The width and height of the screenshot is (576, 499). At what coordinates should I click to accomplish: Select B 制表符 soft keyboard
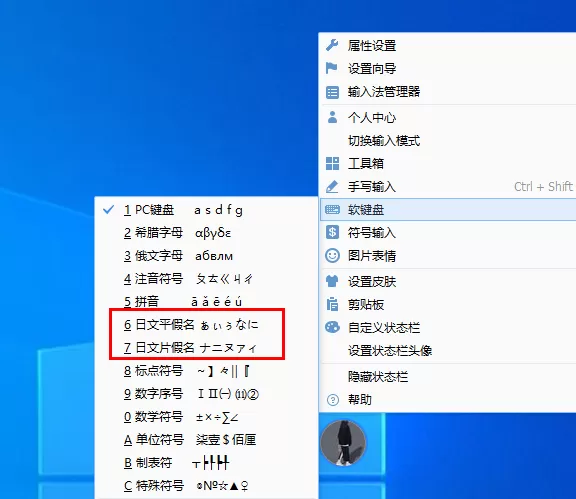point(206,463)
